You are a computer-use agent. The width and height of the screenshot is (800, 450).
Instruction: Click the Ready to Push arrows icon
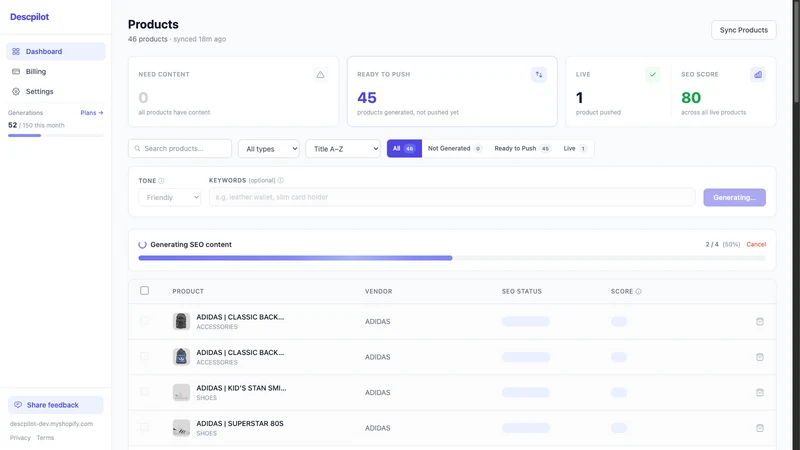(539, 74)
